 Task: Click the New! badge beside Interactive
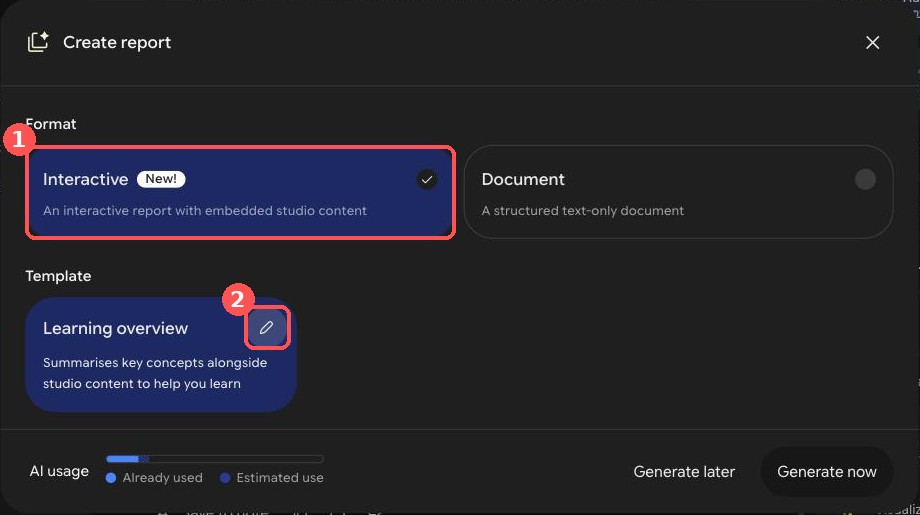(161, 179)
